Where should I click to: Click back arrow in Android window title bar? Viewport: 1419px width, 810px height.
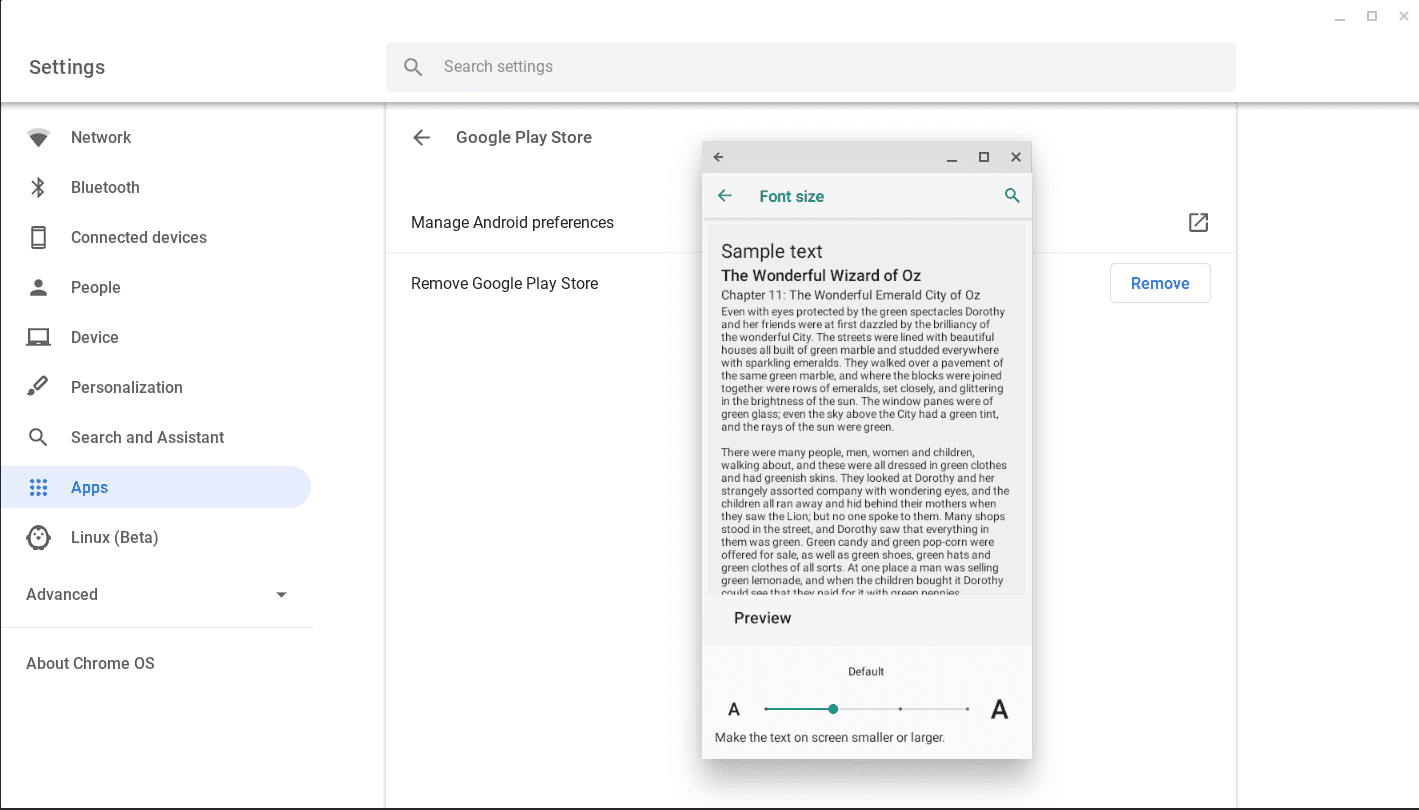[x=718, y=157]
